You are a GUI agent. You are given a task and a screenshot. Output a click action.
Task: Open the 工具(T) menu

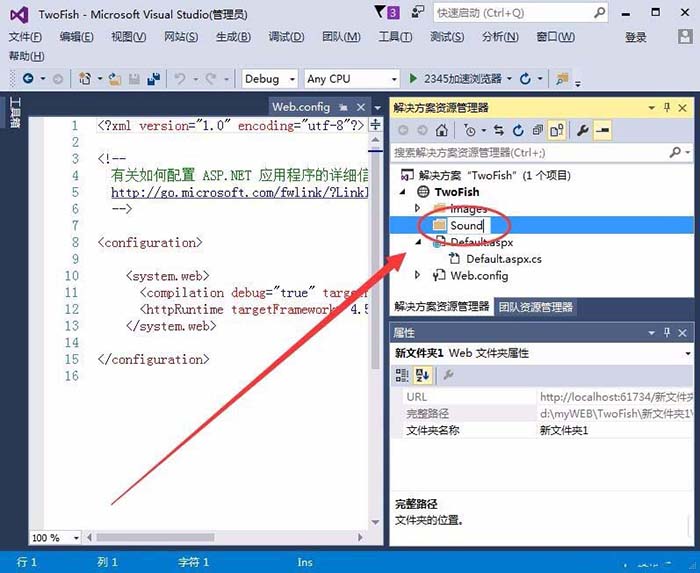(395, 37)
